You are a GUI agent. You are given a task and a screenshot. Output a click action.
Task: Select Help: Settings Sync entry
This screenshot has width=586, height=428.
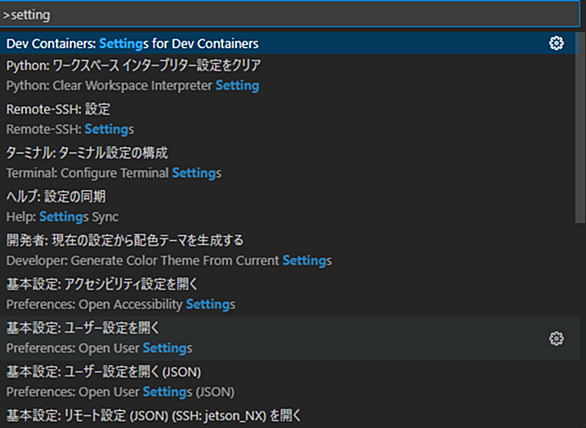[x=290, y=207]
